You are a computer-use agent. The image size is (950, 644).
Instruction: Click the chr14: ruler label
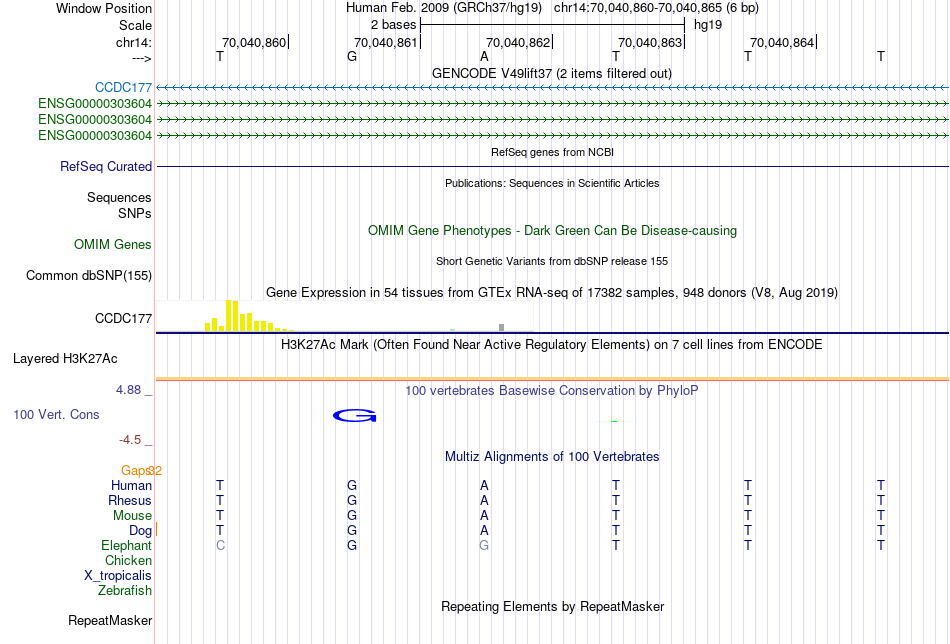(x=133, y=43)
